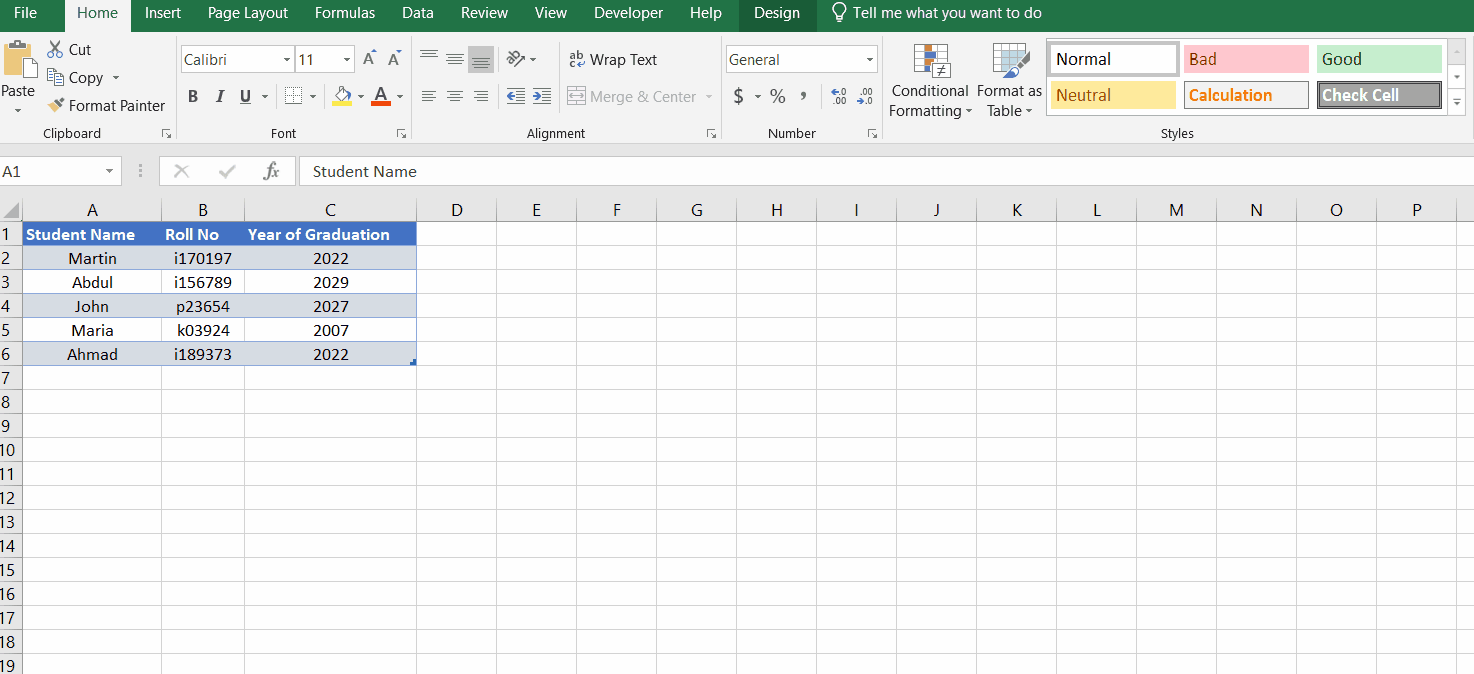This screenshot has height=674, width=1474.
Task: Increase font size with larger A icon
Action: point(369,59)
